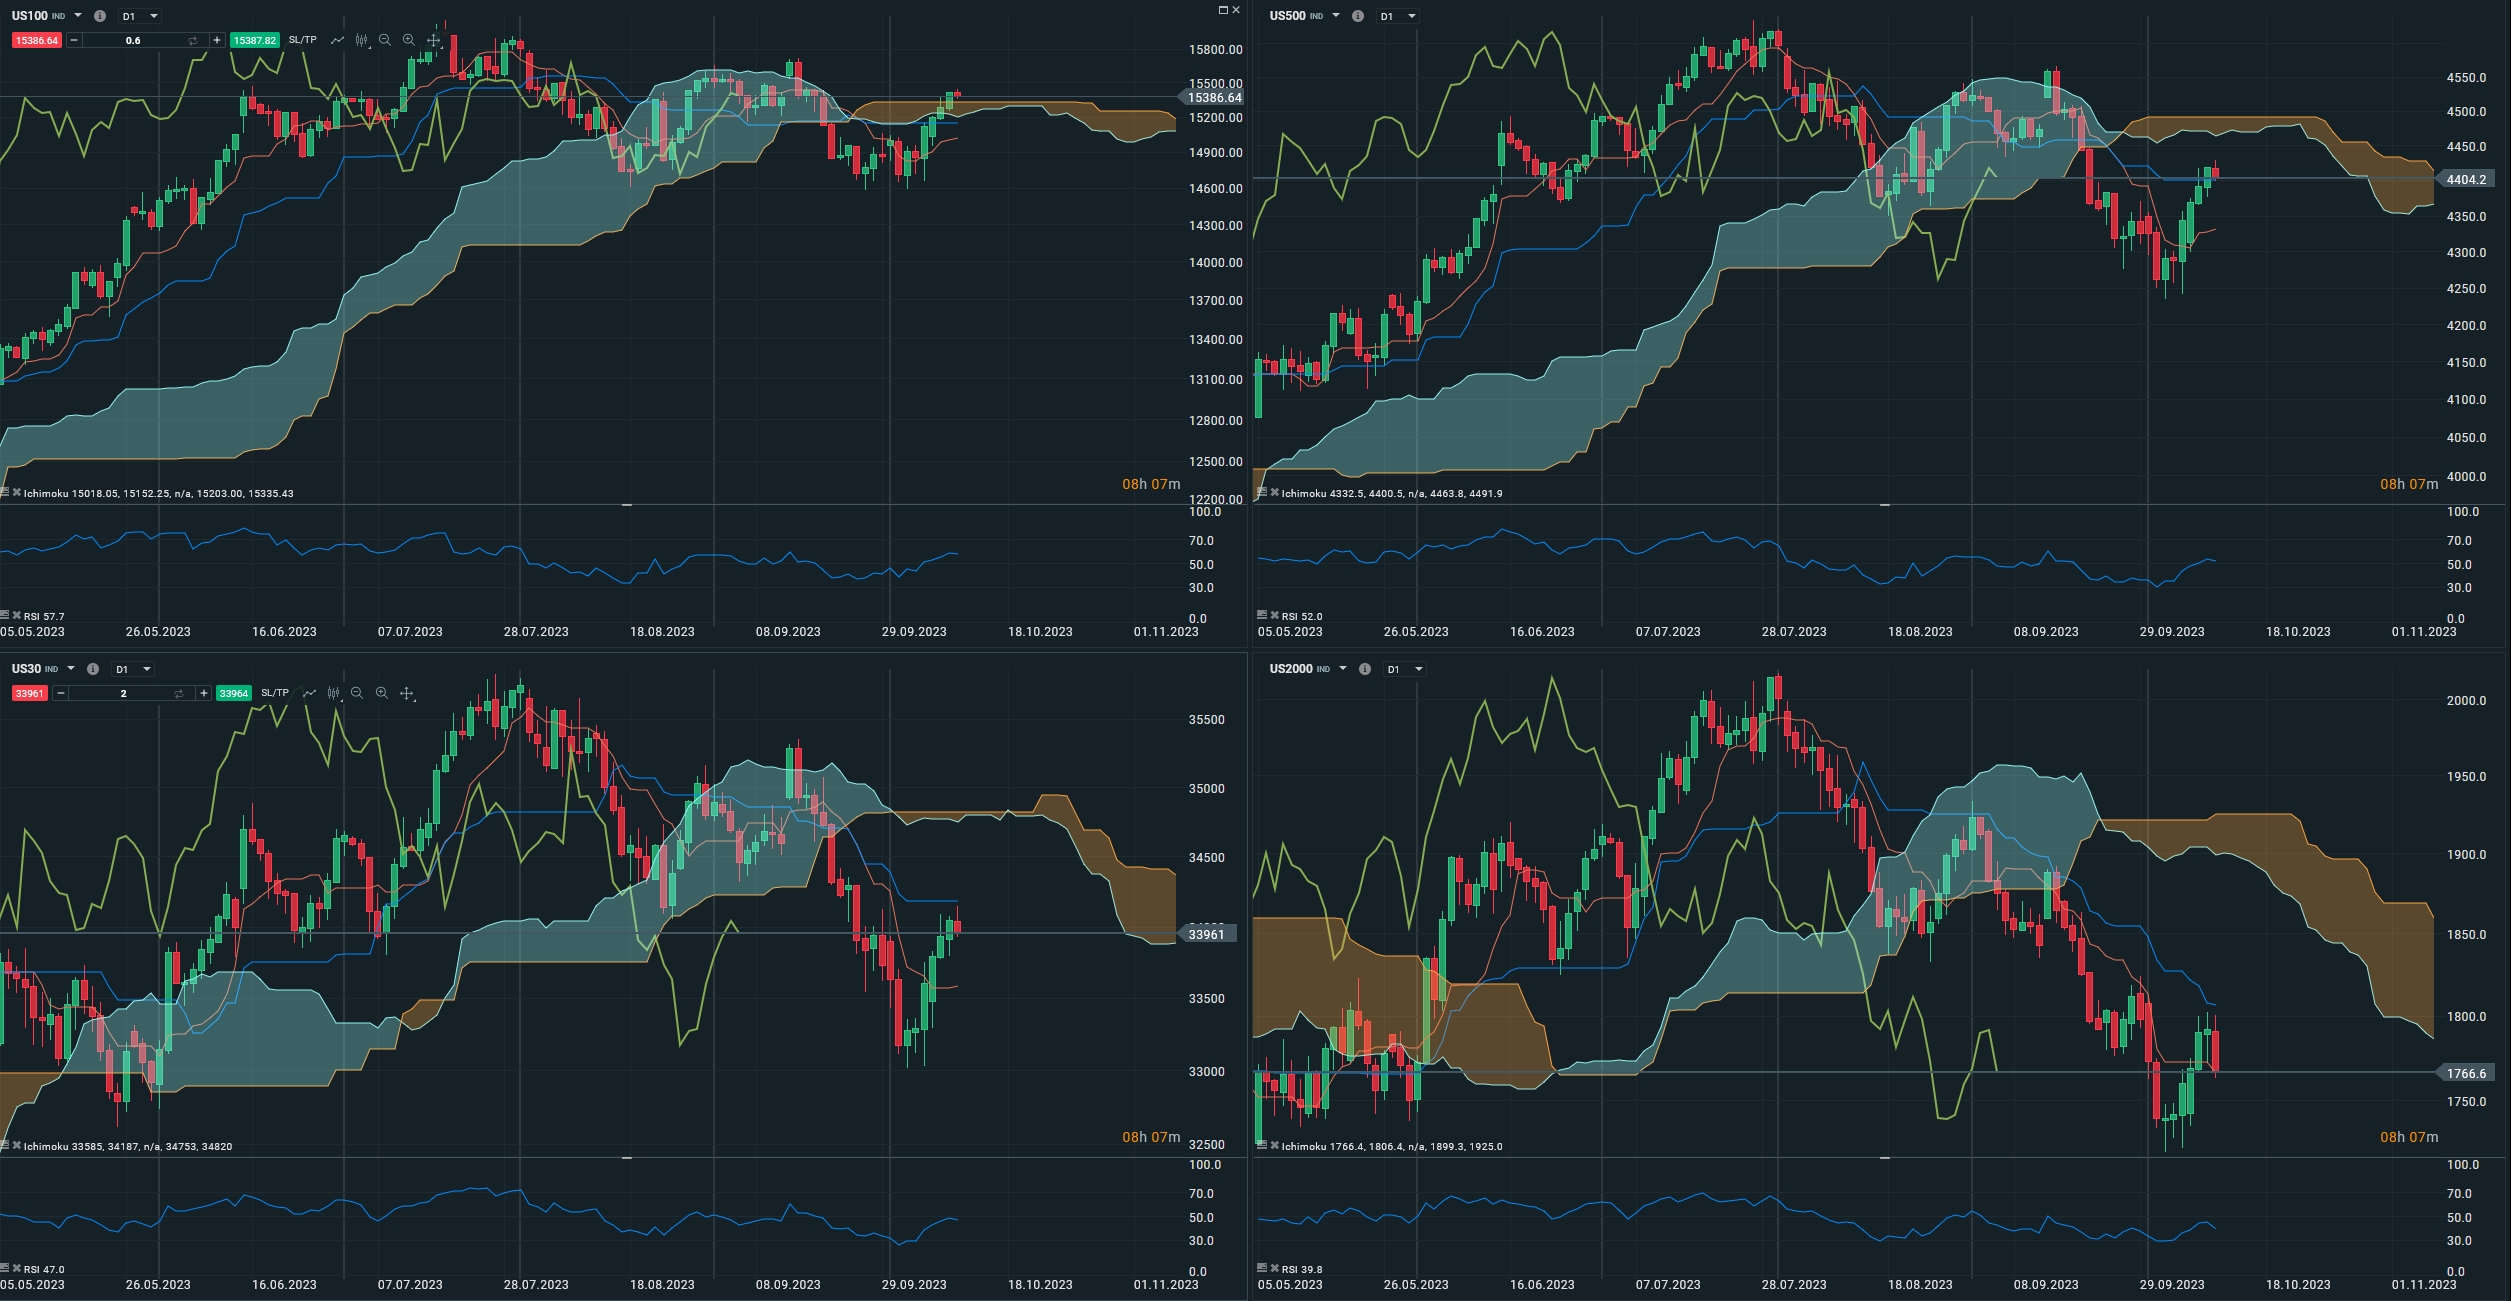Remove Ichimoku indicator from US100 chart
This screenshot has width=2511, height=1301.
(16, 492)
